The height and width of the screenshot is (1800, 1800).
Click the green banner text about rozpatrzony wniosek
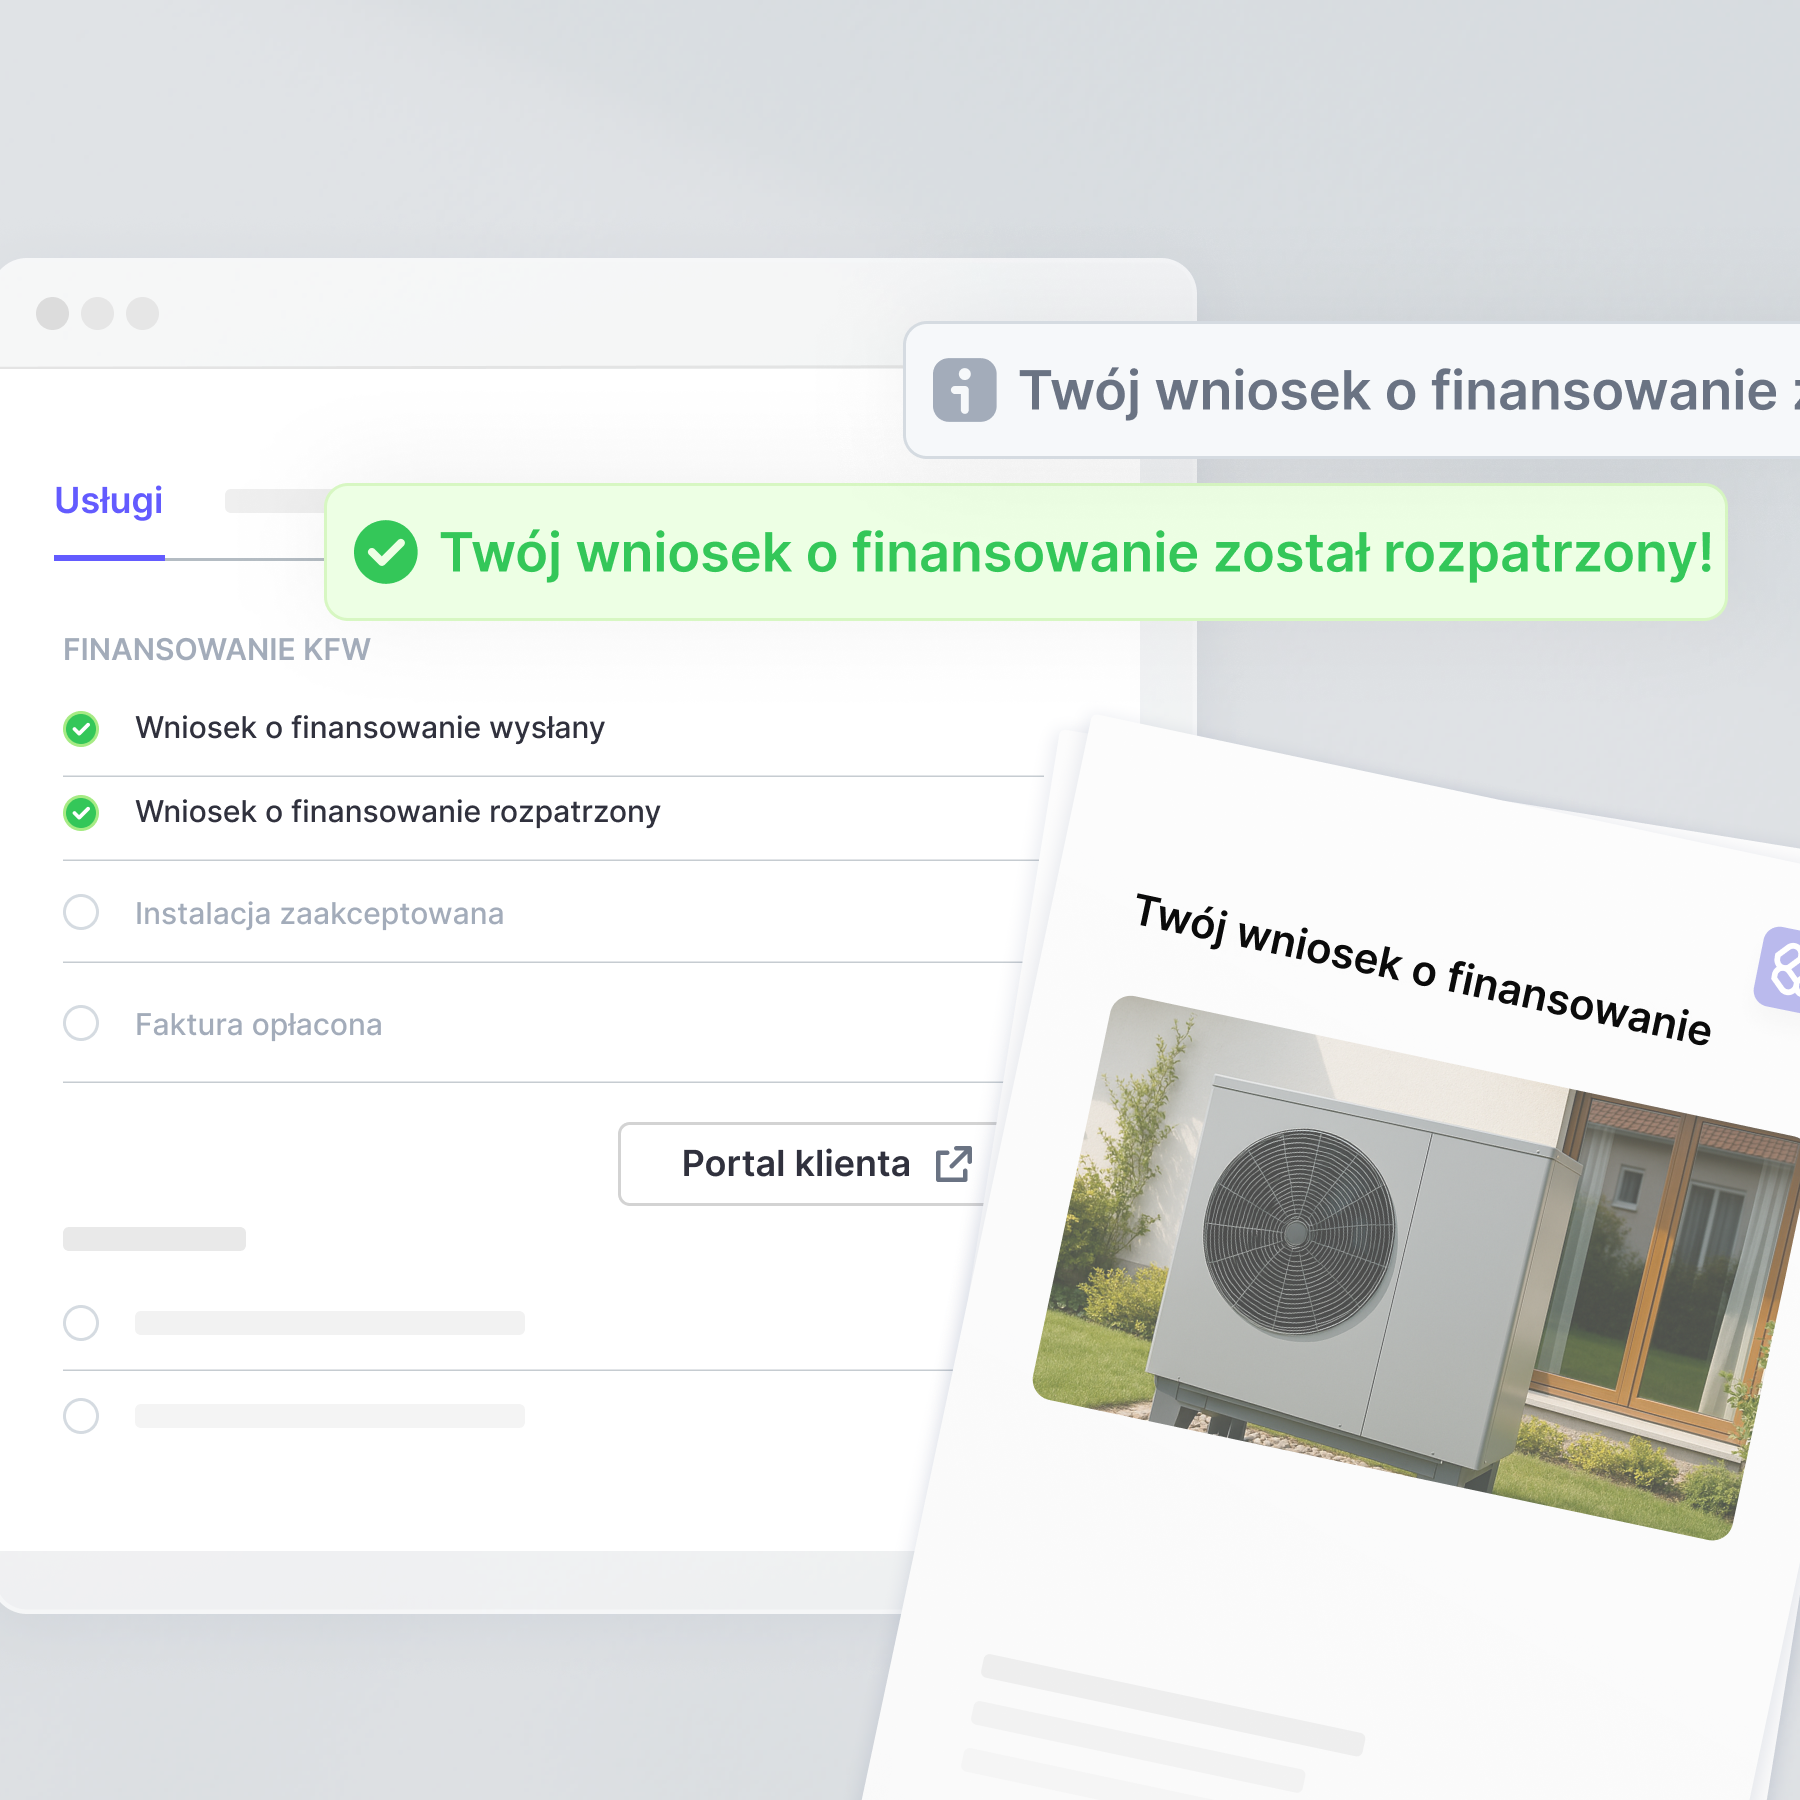click(1076, 553)
